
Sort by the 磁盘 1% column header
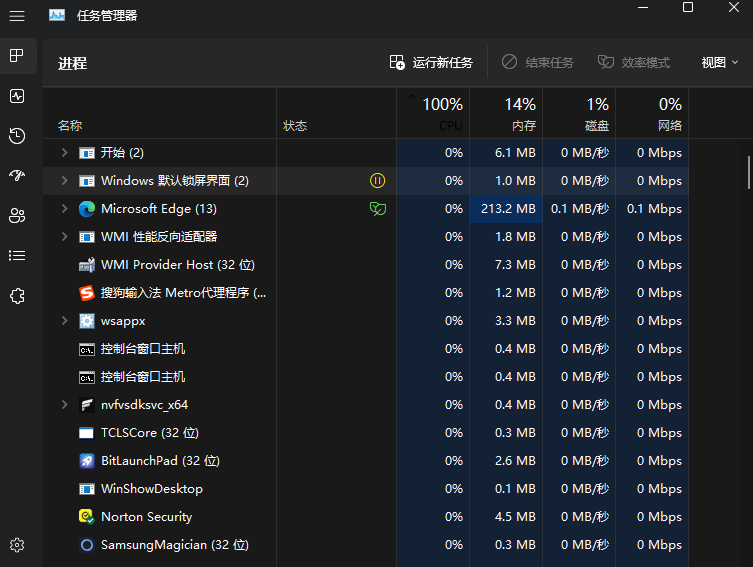click(579, 113)
